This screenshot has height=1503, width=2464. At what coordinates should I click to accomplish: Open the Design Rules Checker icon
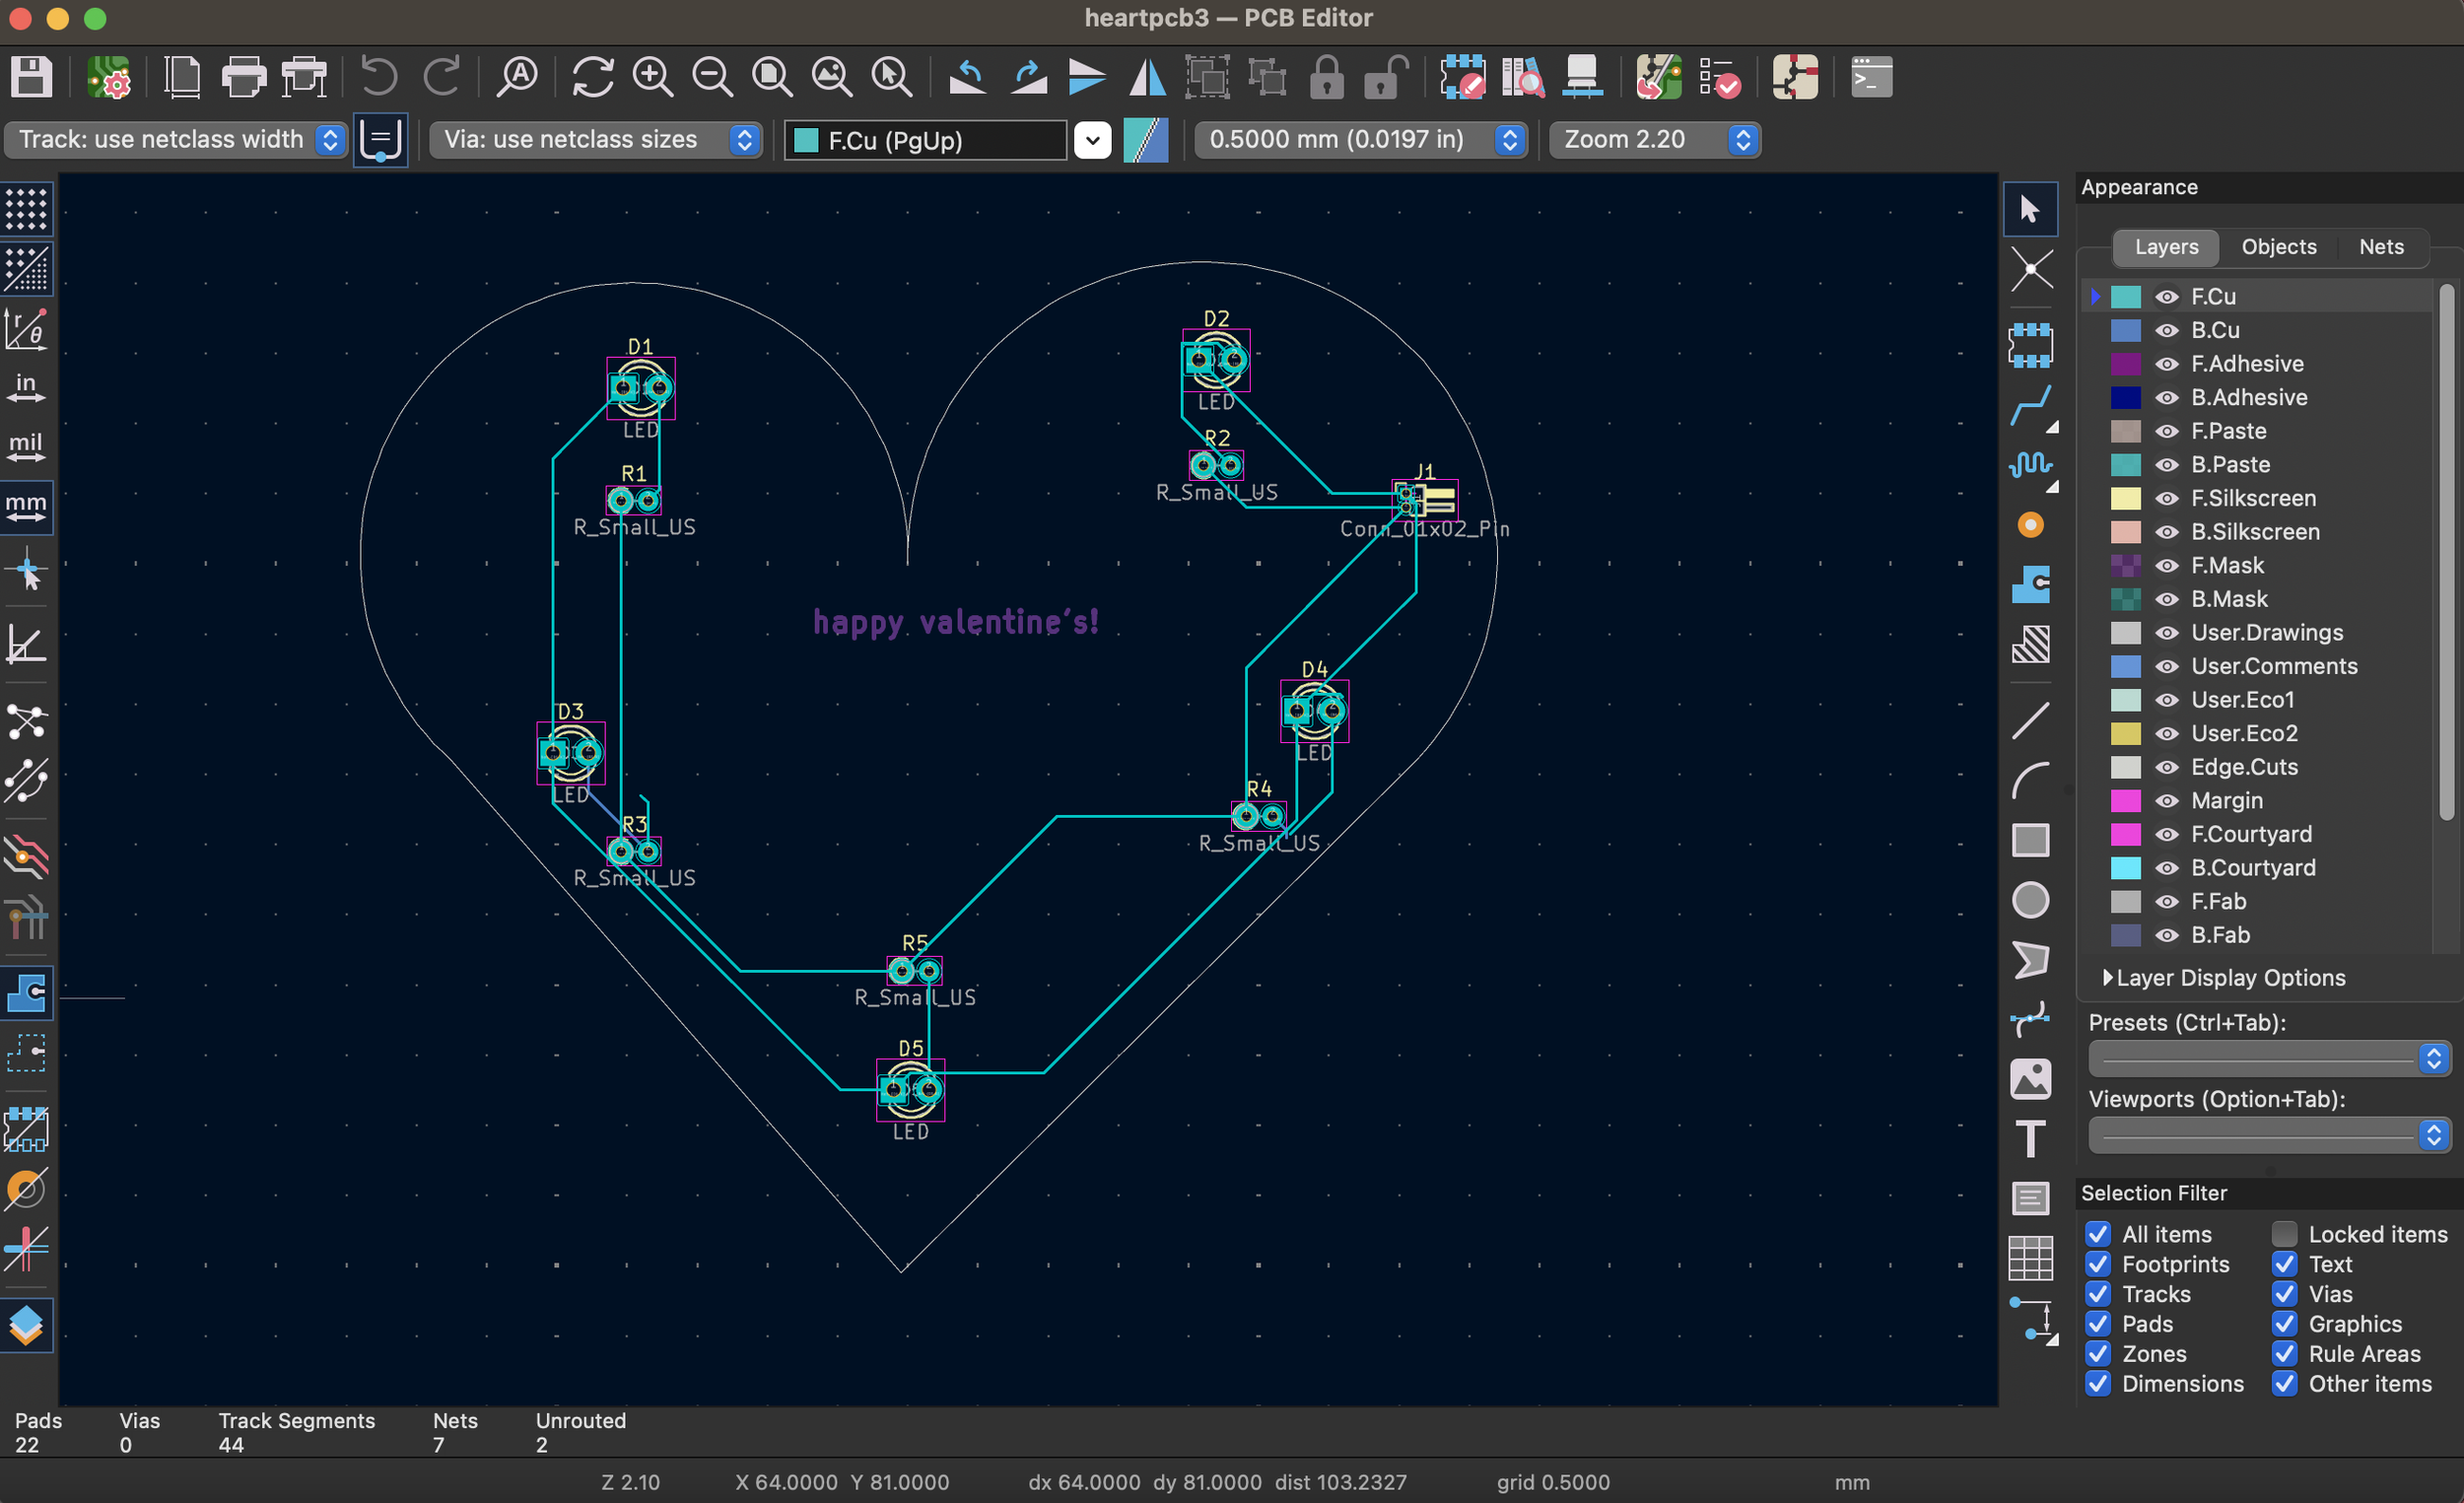[x=1719, y=77]
